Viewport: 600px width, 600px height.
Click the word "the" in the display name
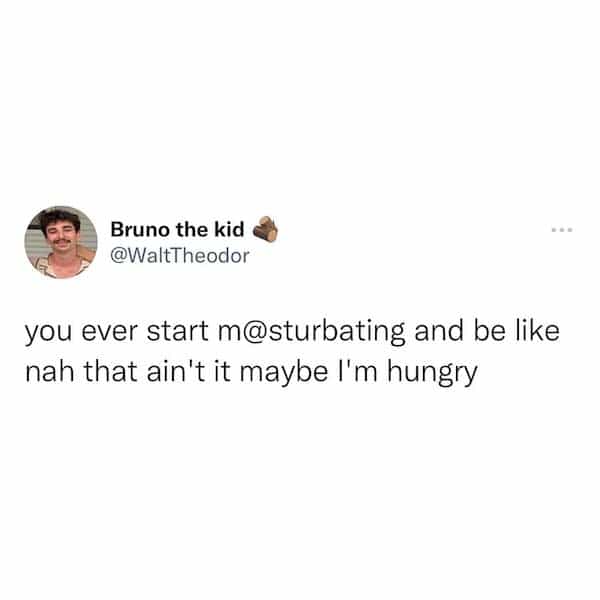[191, 229]
